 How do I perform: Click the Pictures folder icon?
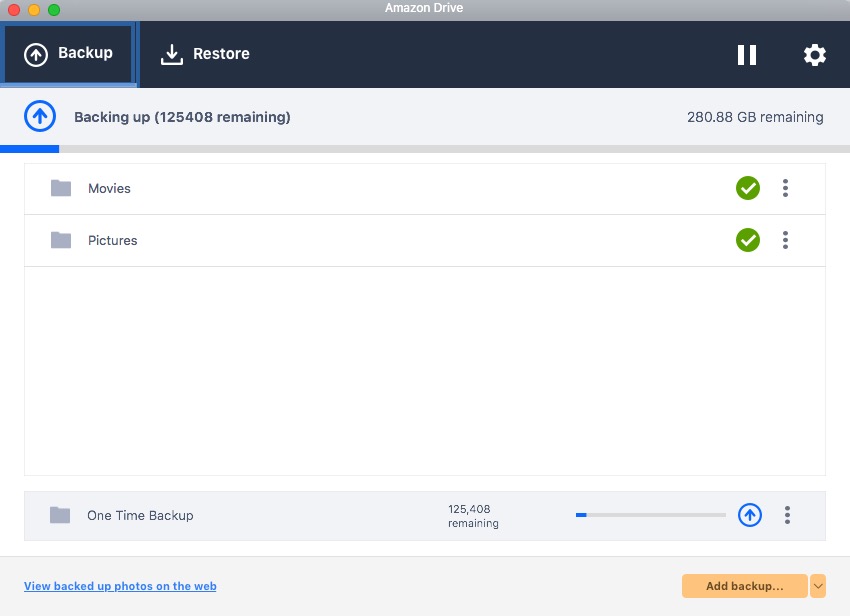pos(61,240)
